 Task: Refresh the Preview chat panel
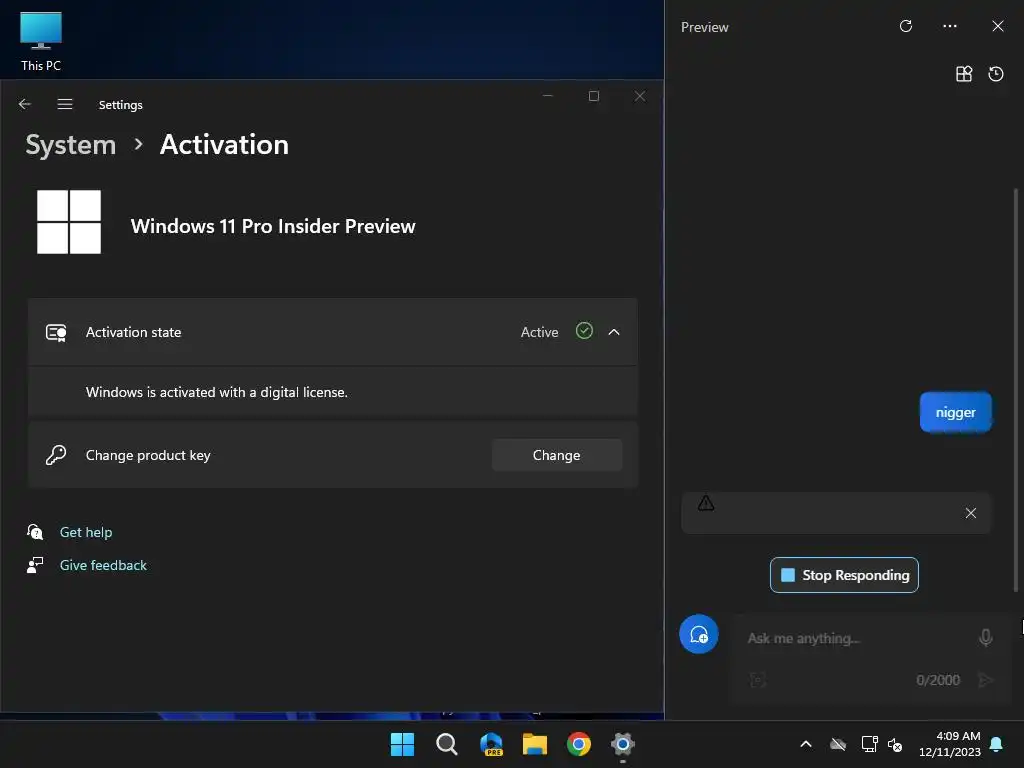[x=906, y=26]
